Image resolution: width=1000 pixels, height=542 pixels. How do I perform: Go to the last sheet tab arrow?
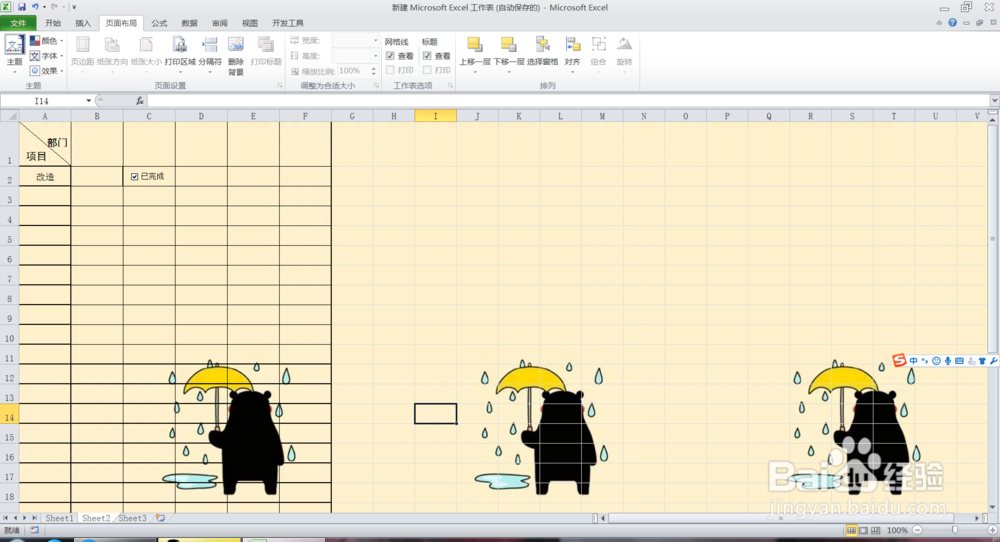click(x=34, y=518)
